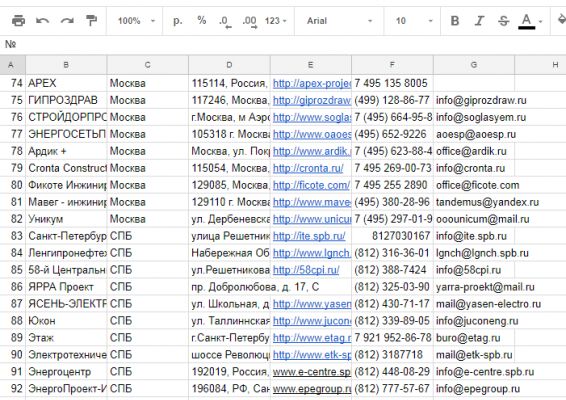Open the 100% zoom dropdown

click(x=136, y=21)
